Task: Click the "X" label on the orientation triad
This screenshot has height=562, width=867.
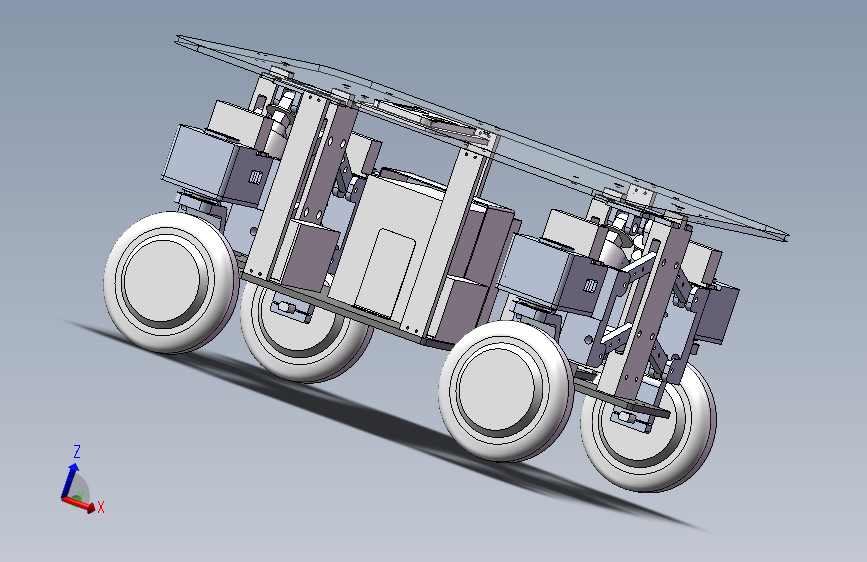Action: pos(101,507)
